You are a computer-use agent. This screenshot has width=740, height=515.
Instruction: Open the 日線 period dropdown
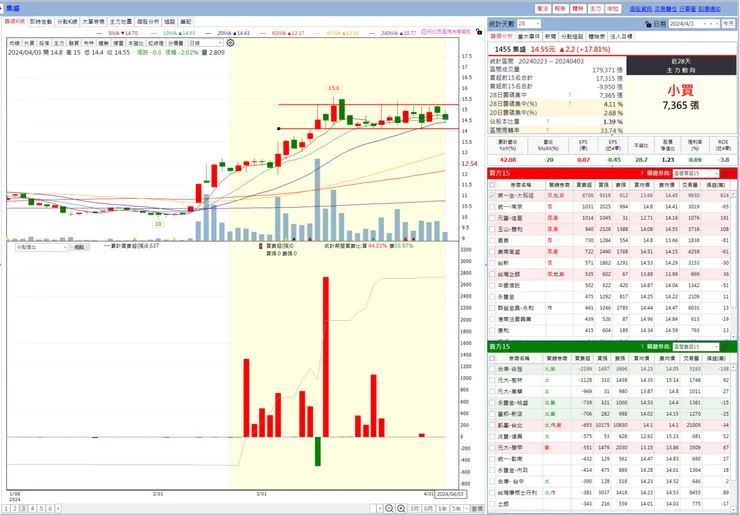[206, 43]
